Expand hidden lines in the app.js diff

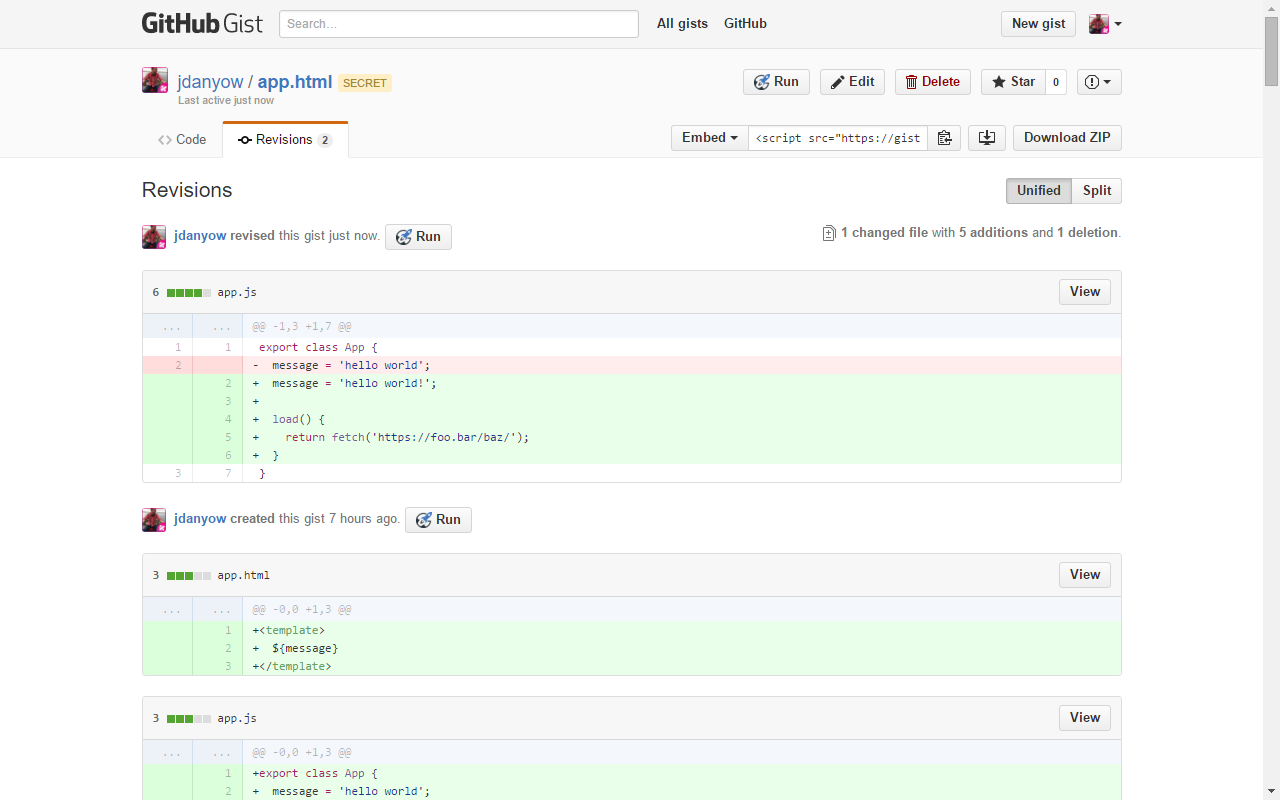[172, 326]
